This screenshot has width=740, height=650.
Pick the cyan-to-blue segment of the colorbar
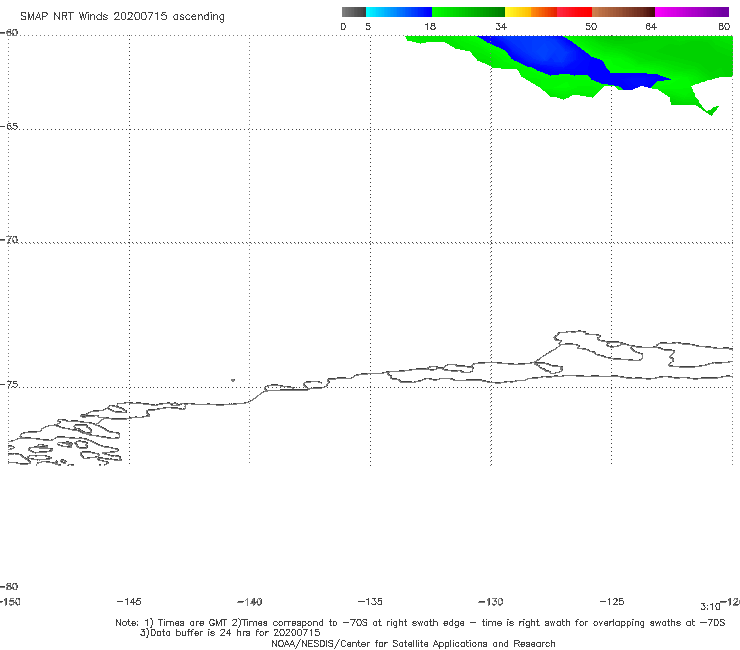(399, 12)
